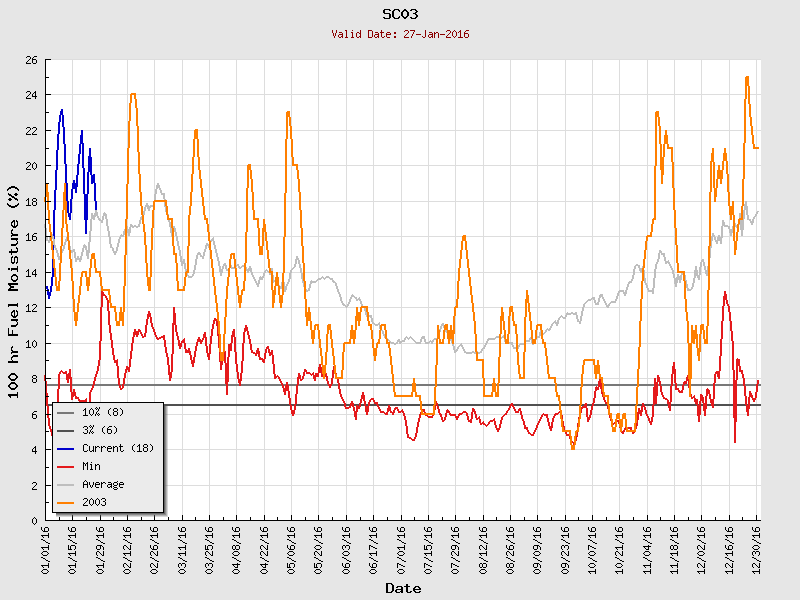Click the 14 value on y-axis
This screenshot has width=800, height=600.
(x=31, y=273)
